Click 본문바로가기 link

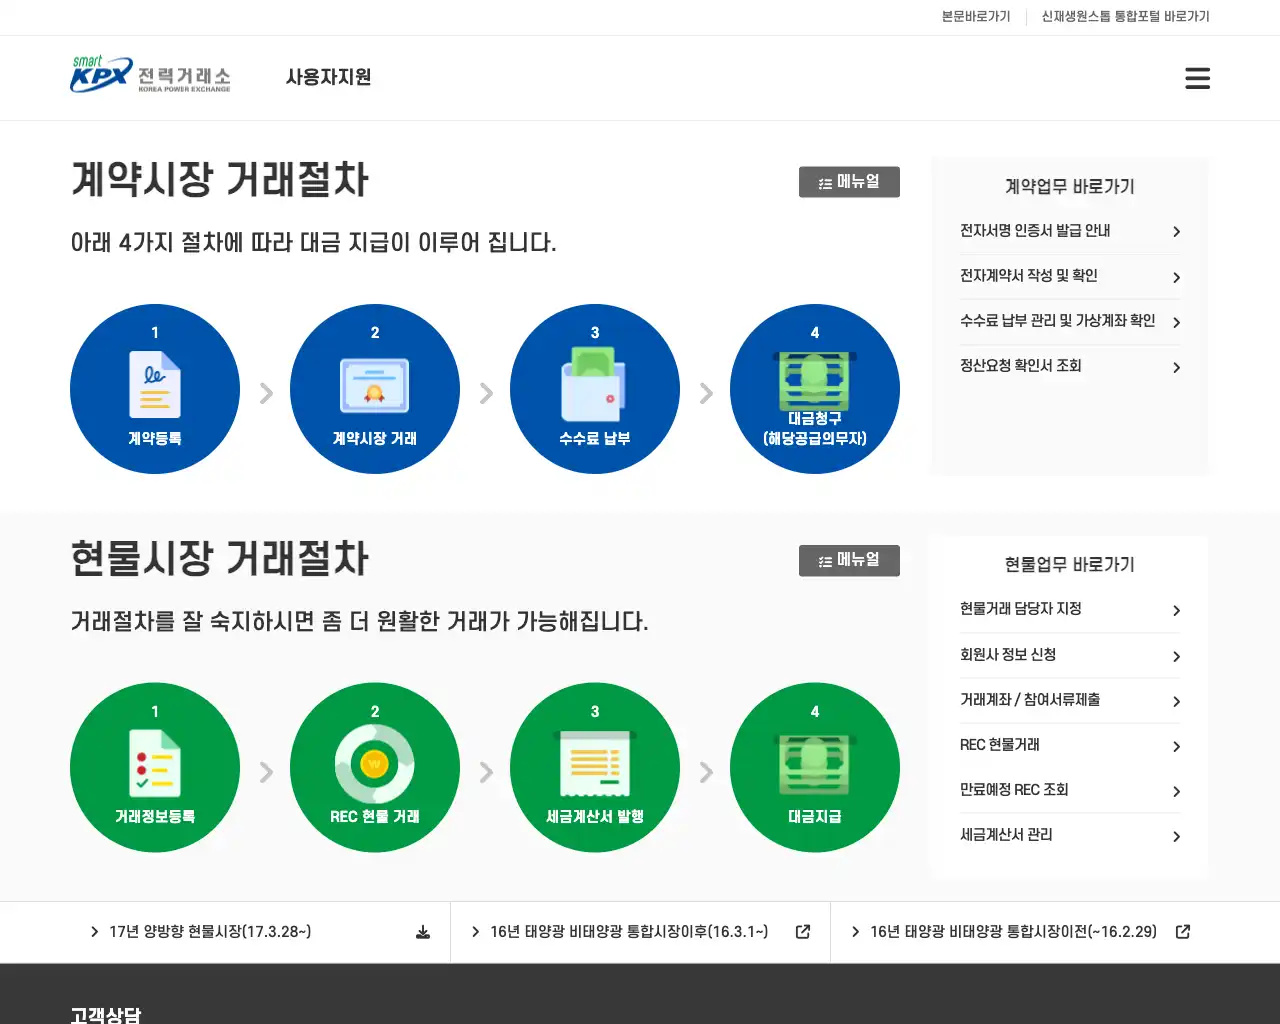pyautogui.click(x=976, y=17)
